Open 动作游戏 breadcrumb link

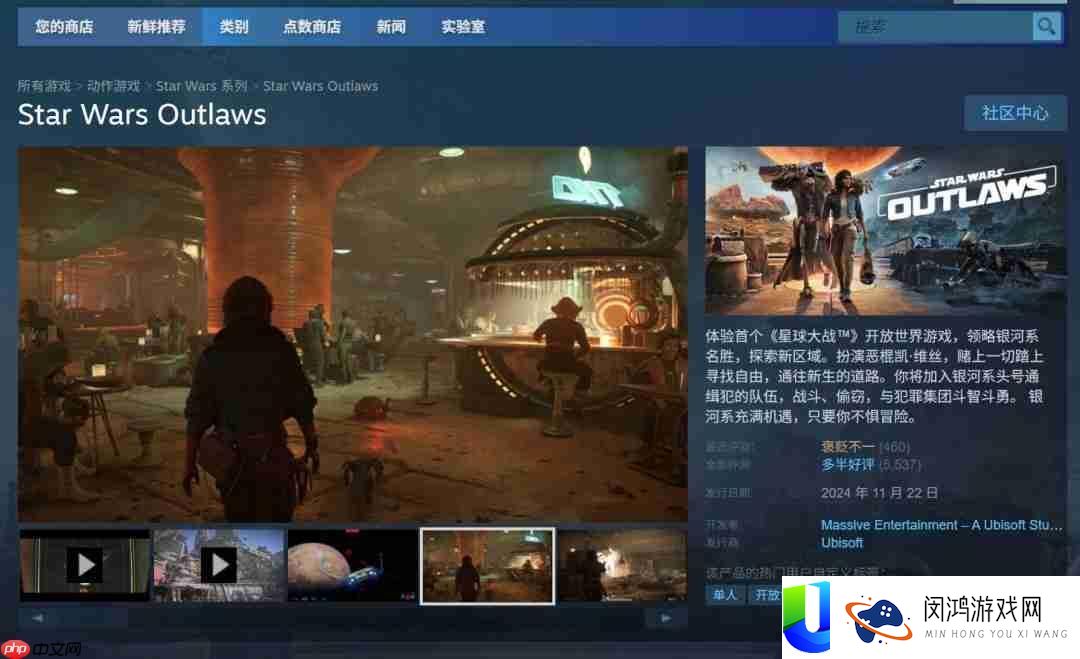click(x=114, y=86)
